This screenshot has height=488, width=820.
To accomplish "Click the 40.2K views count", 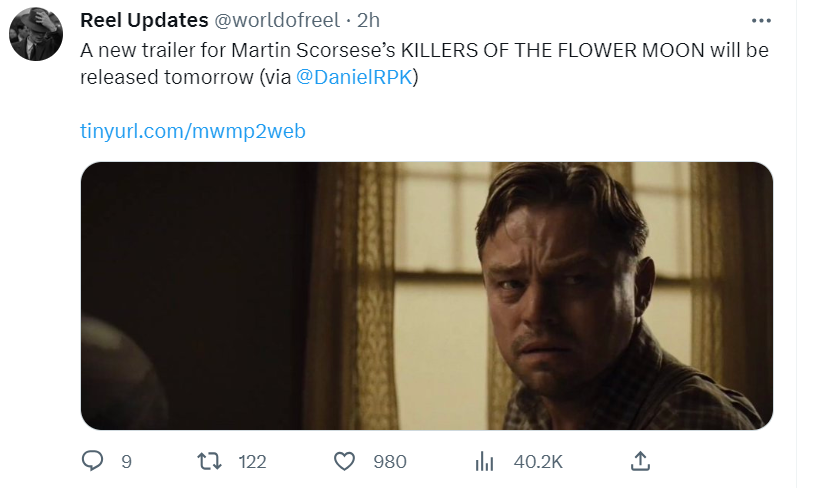I will click(x=538, y=461).
